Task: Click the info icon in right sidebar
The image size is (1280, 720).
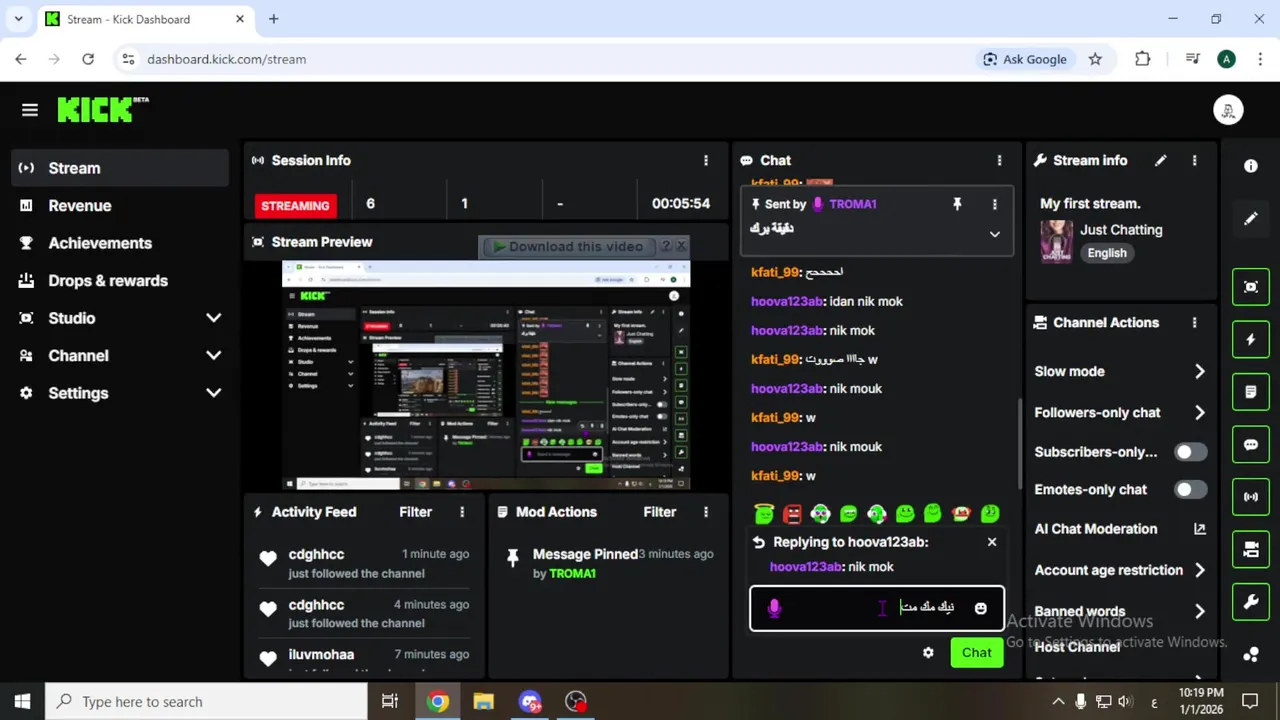Action: pyautogui.click(x=1251, y=166)
